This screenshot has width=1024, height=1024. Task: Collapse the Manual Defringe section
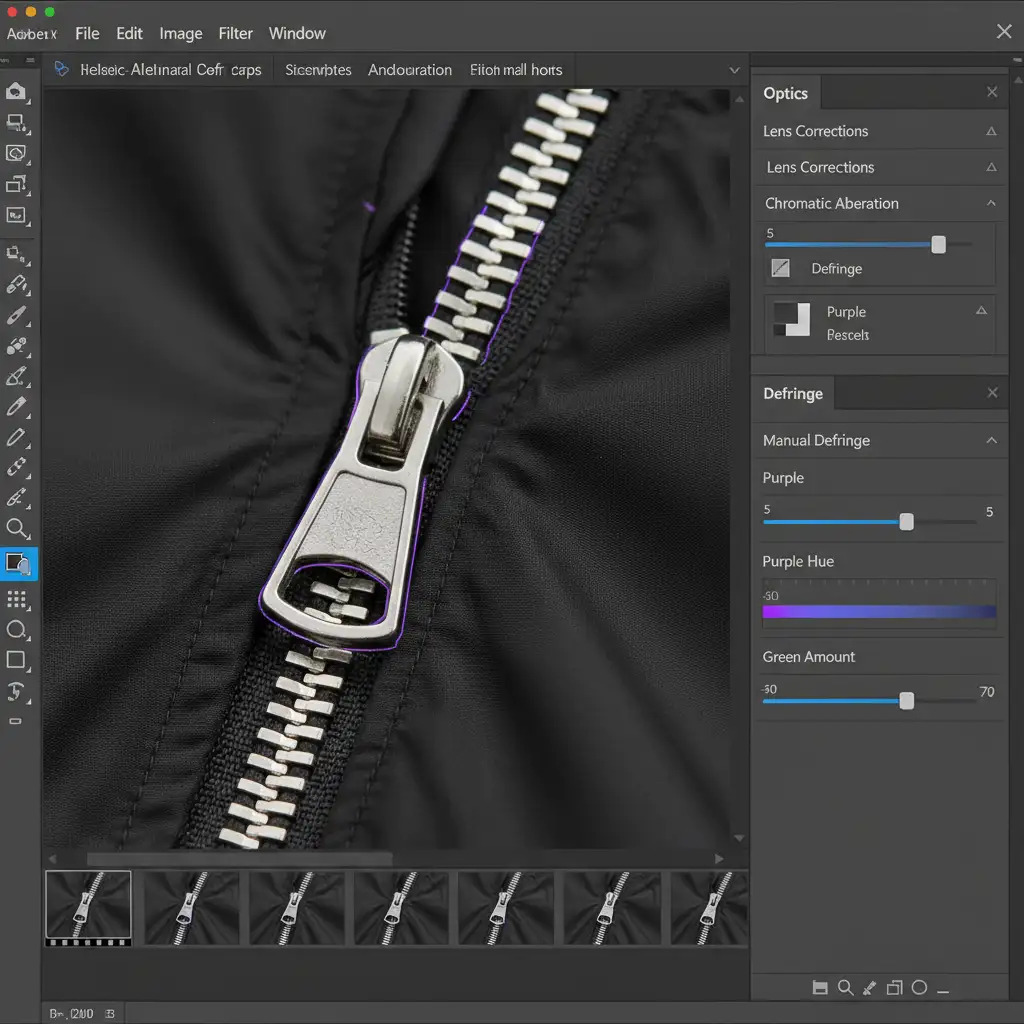click(x=991, y=440)
